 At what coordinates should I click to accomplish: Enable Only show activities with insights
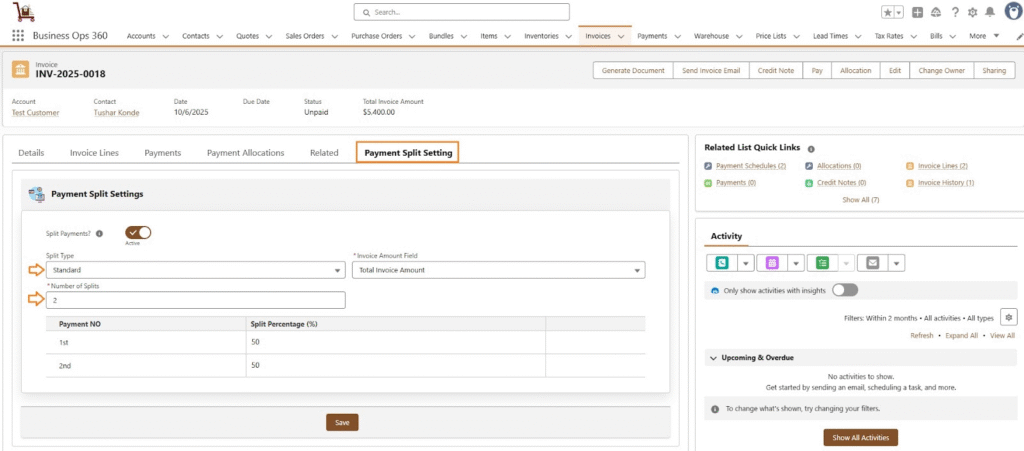845,290
